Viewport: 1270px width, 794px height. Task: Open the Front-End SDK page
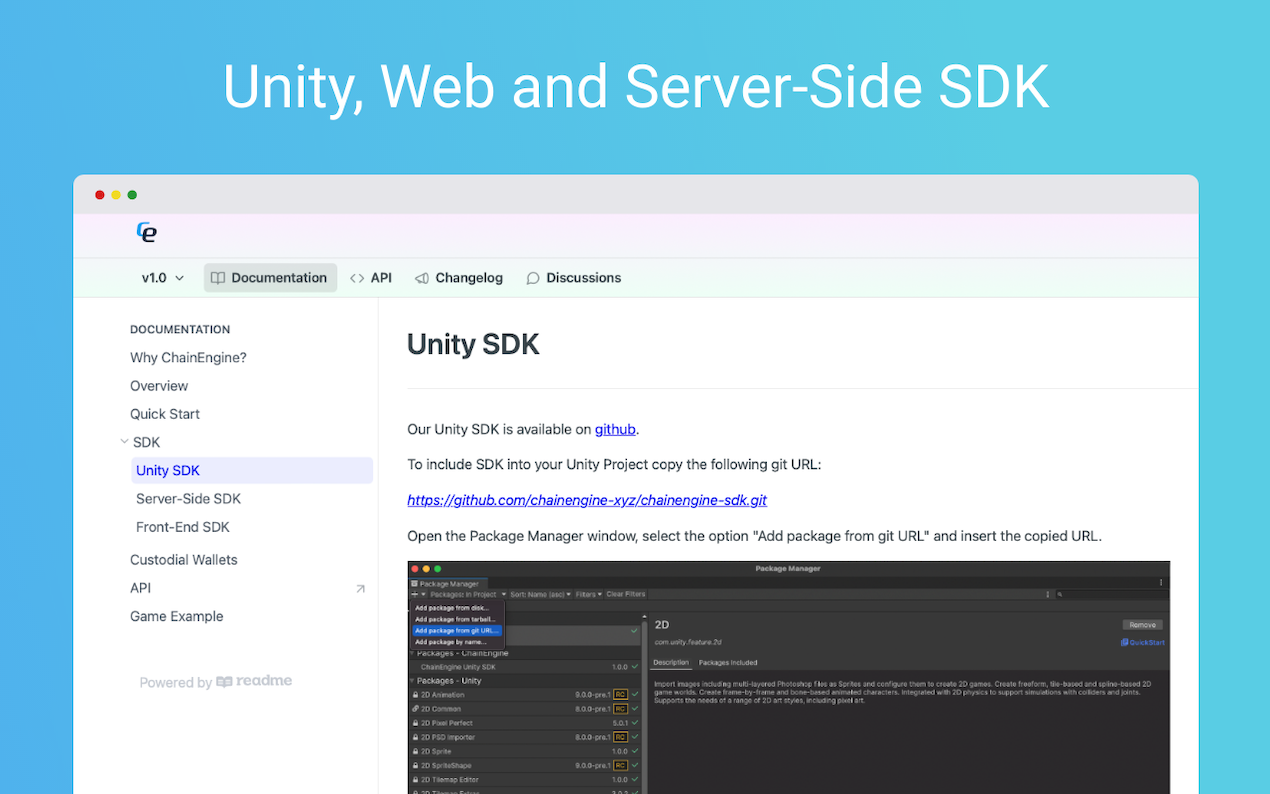(x=183, y=527)
